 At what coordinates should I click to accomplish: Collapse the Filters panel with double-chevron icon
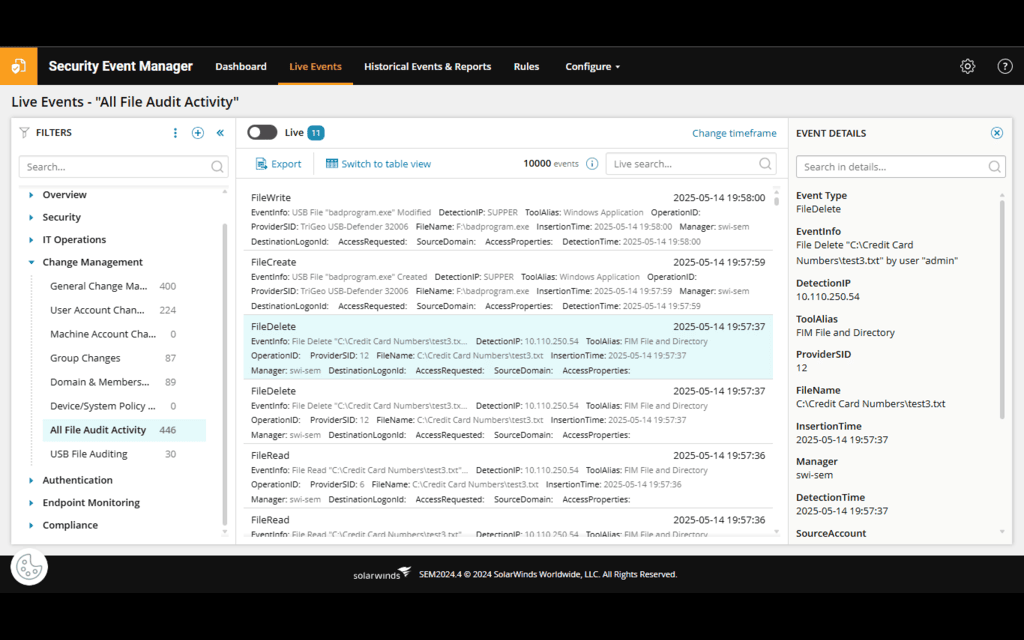coord(219,132)
